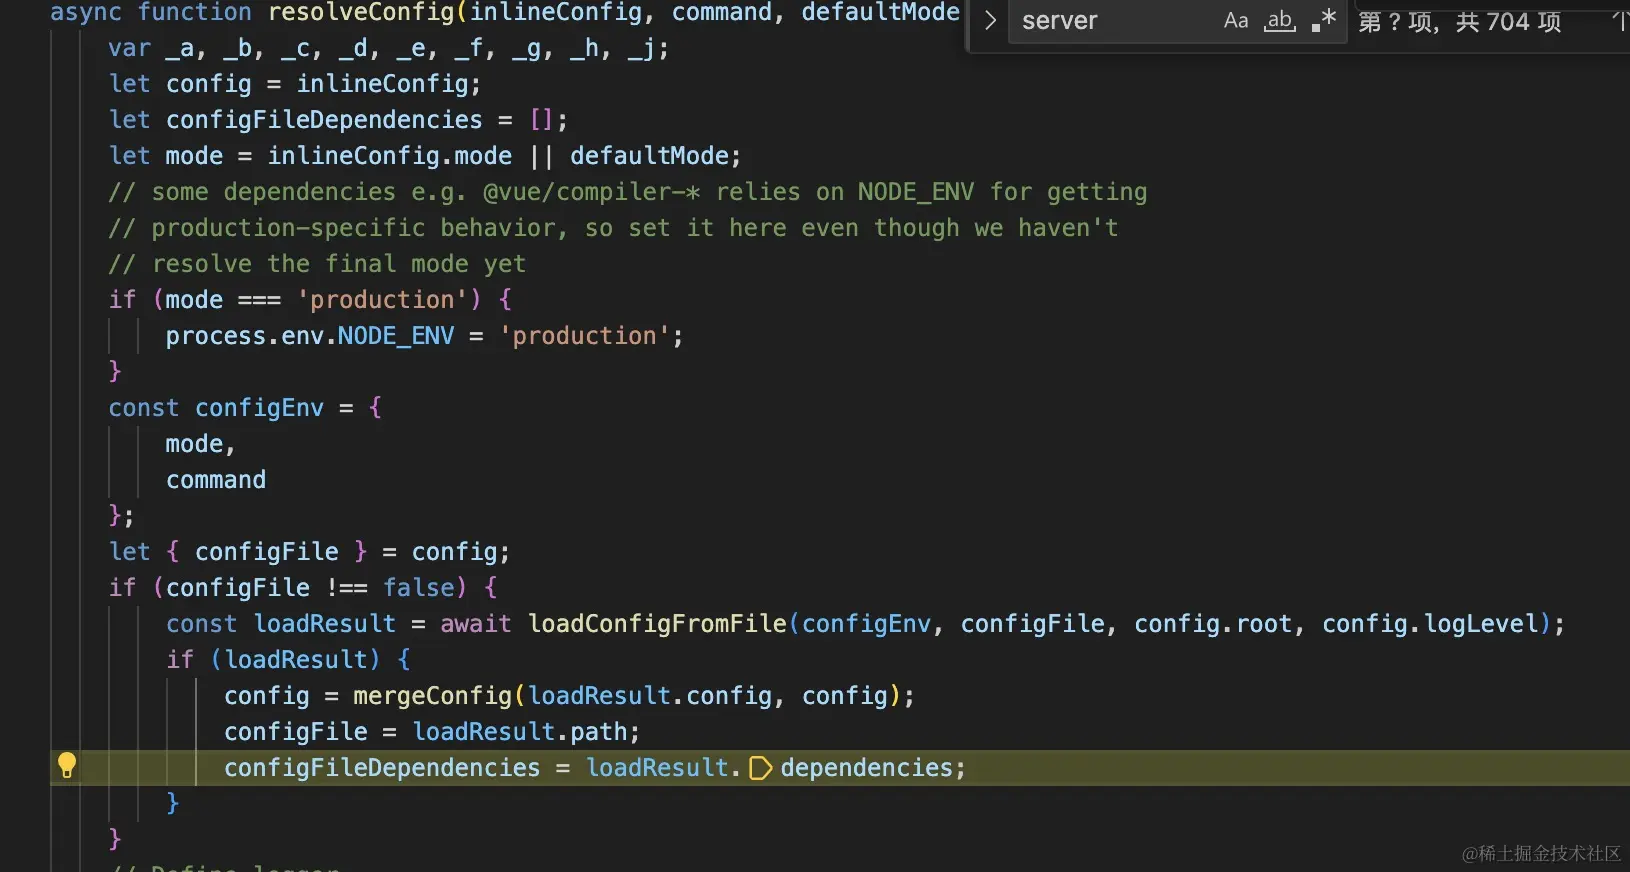Click 'loadResult.path' expression
Screen dimensions: 1630x872
[x=520, y=732]
